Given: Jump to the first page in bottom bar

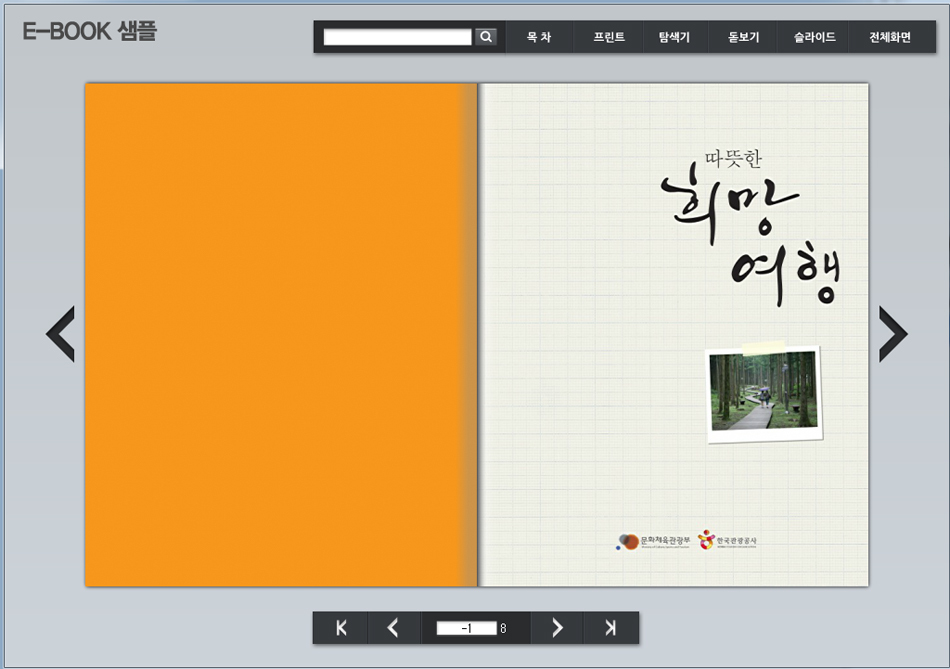Looking at the screenshot, I should point(341,628).
